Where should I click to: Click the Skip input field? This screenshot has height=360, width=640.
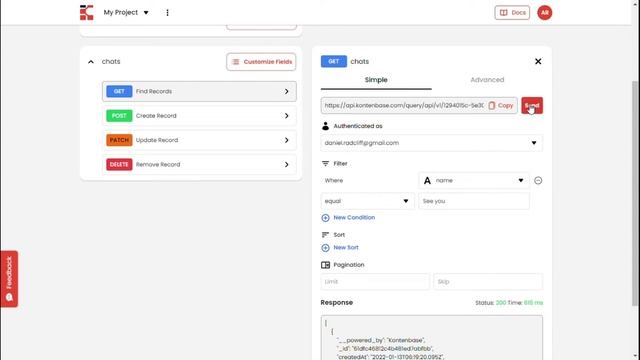[x=488, y=282]
